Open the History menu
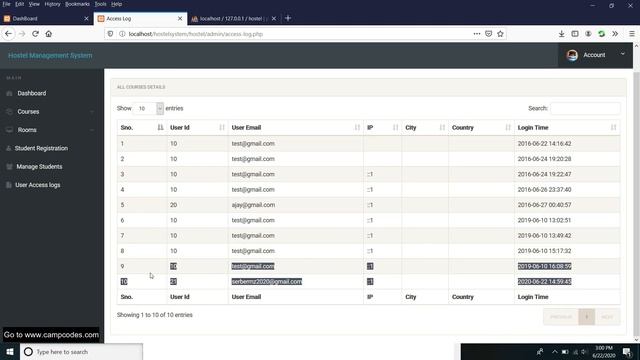 pos(52,4)
